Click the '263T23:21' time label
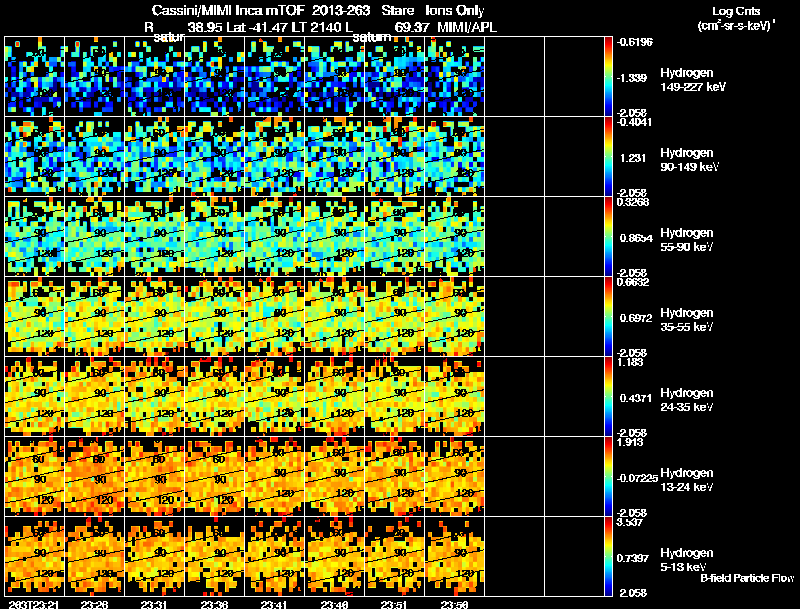Viewport: 800px width, 609px height. click(35, 605)
